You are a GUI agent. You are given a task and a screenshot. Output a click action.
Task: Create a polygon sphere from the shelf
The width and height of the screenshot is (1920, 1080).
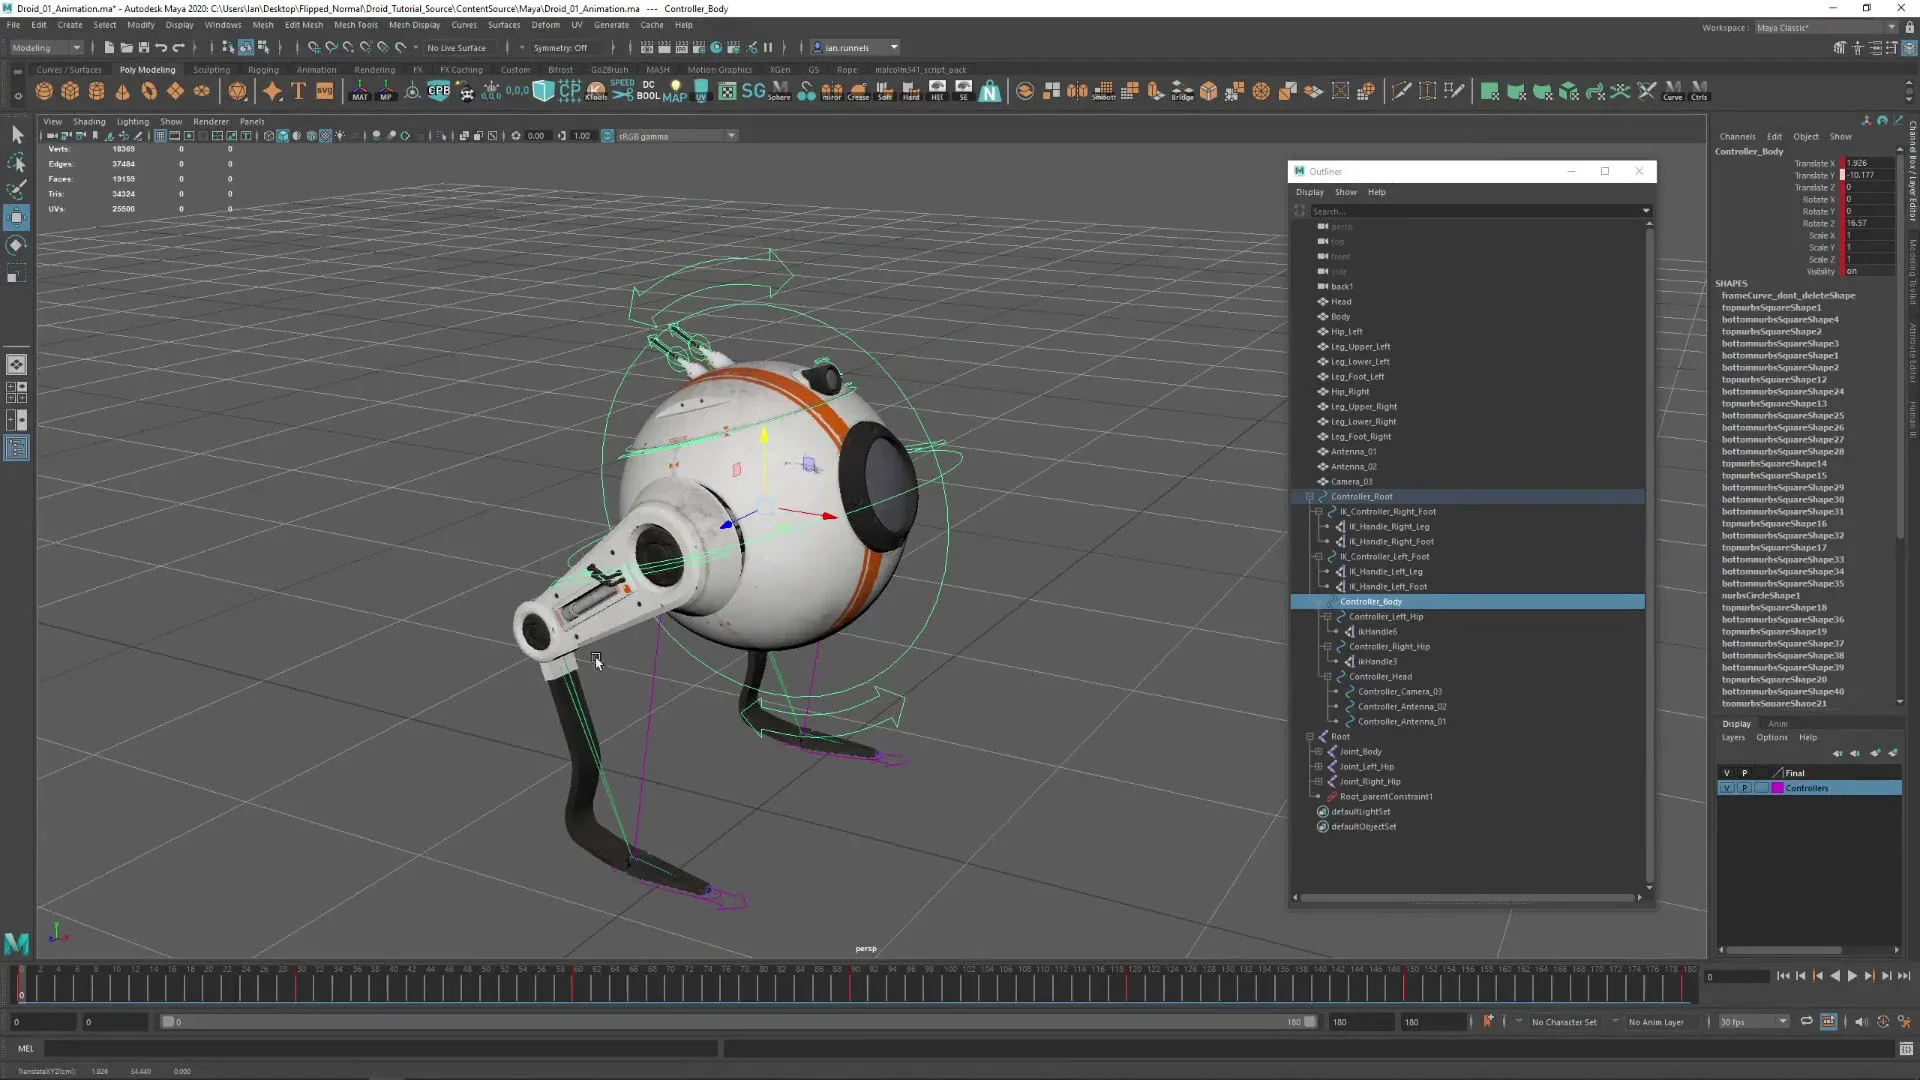tap(44, 91)
